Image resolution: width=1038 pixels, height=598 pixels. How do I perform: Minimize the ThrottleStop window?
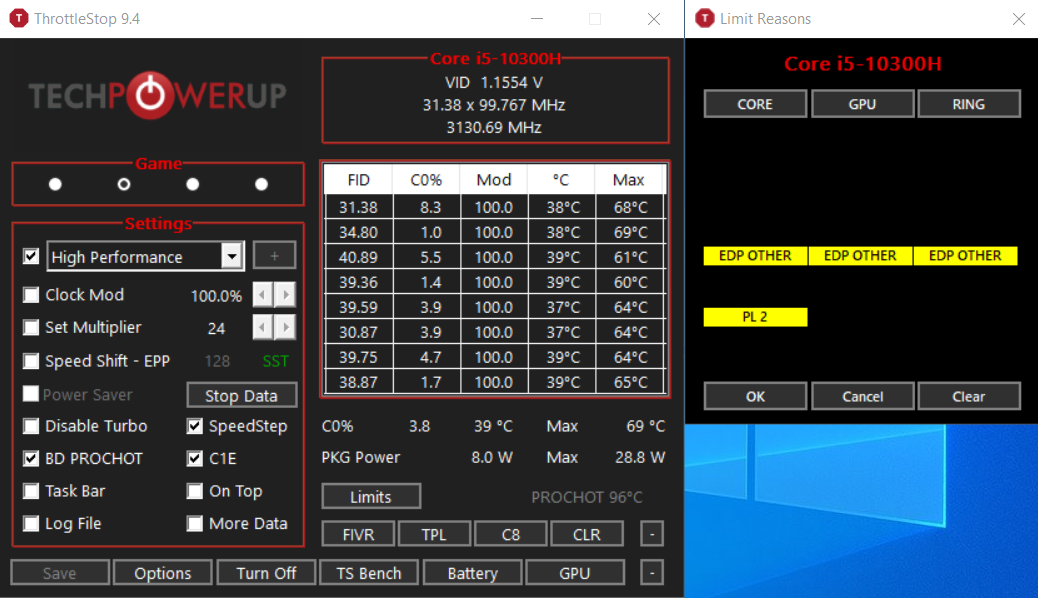click(537, 19)
